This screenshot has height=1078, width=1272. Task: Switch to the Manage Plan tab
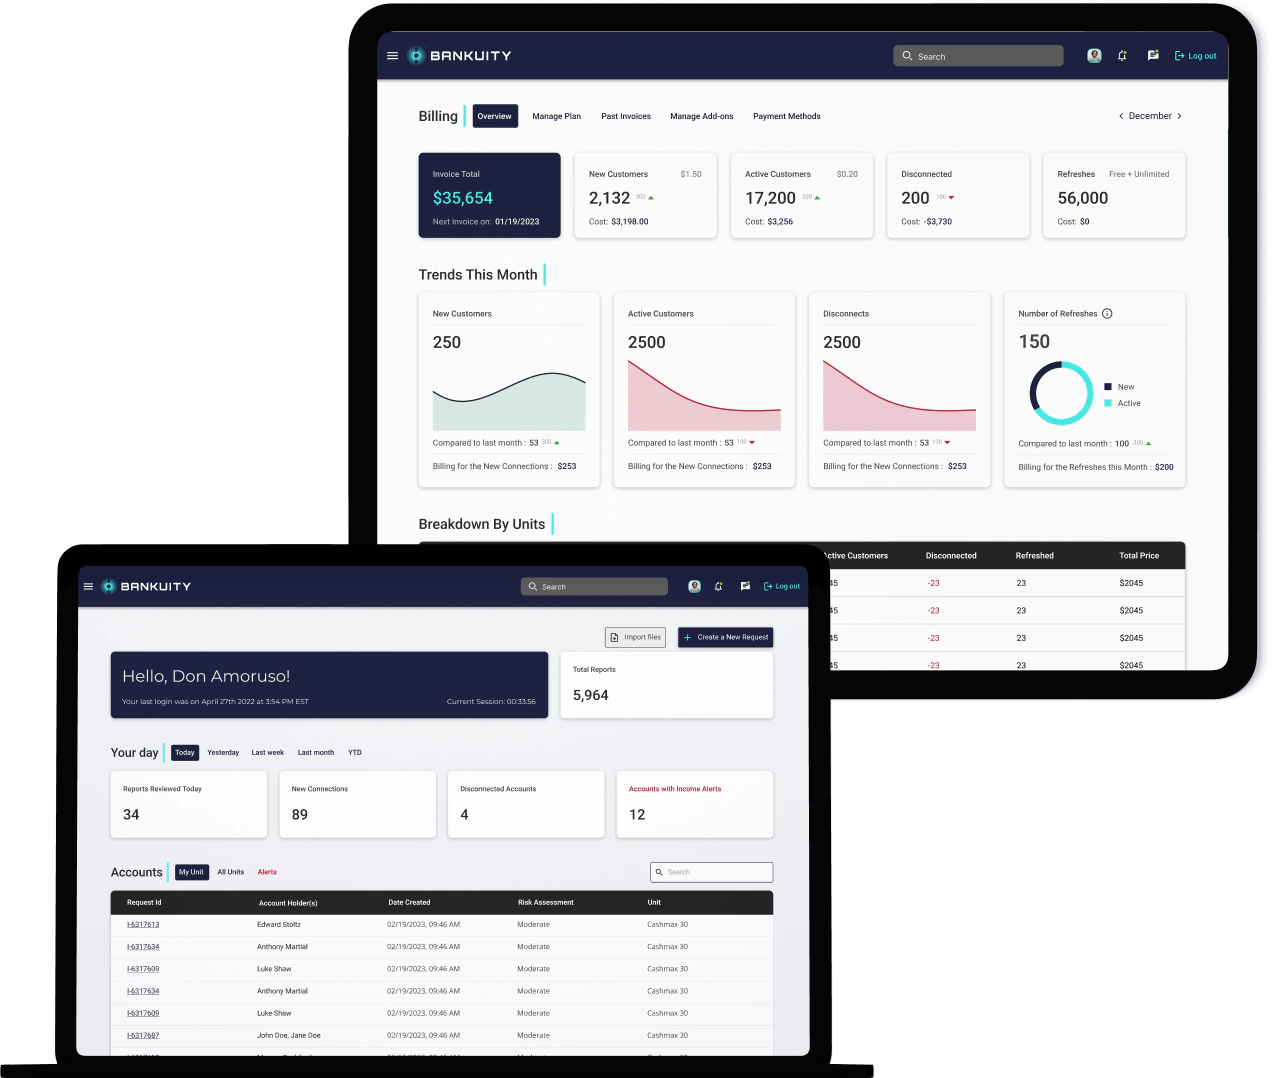pos(556,116)
